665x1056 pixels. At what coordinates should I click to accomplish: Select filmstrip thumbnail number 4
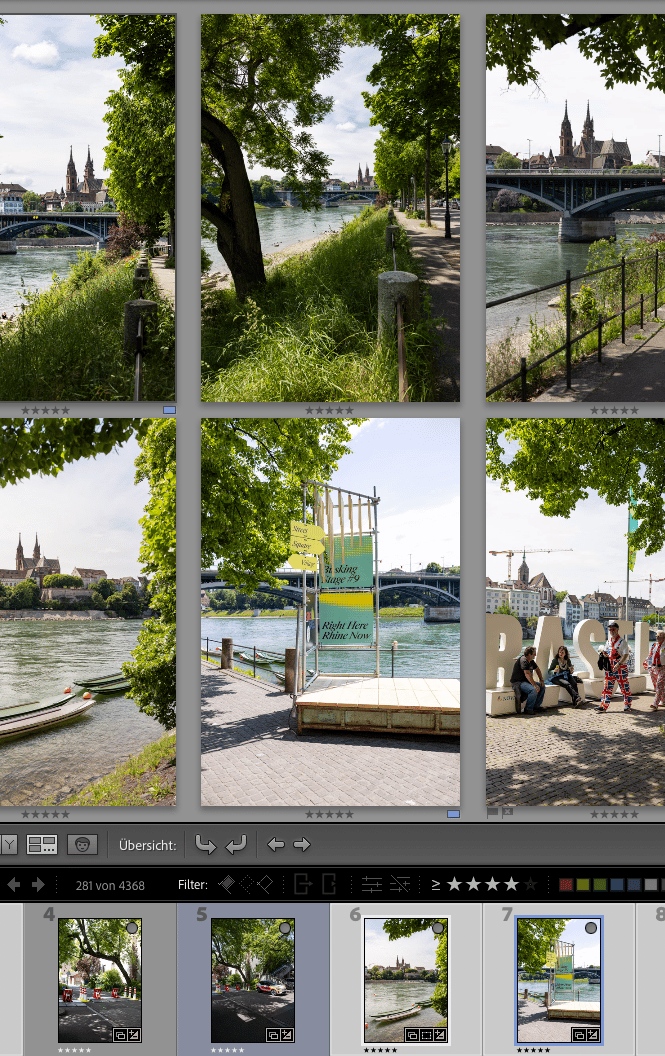pyautogui.click(x=100, y=980)
